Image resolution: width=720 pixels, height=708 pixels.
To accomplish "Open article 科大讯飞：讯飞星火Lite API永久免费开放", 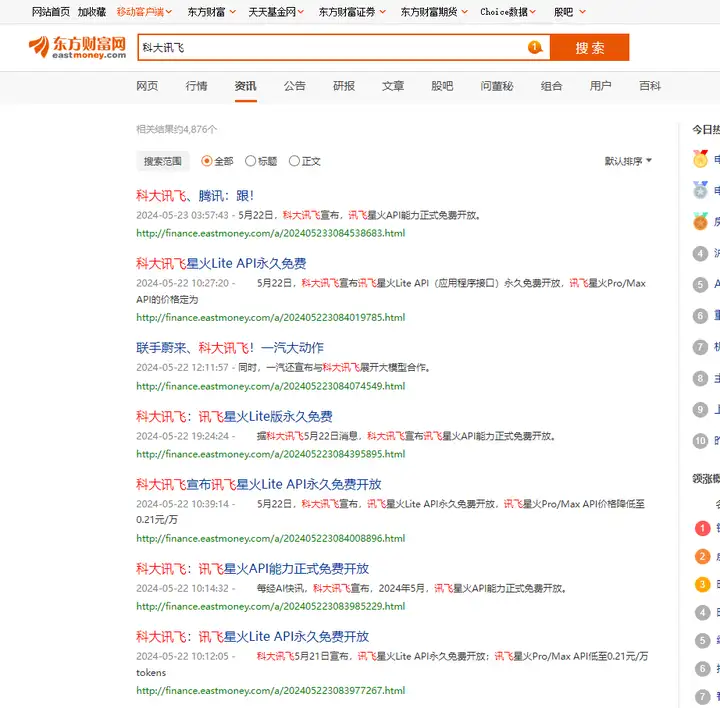I will pyautogui.click(x=253, y=637).
